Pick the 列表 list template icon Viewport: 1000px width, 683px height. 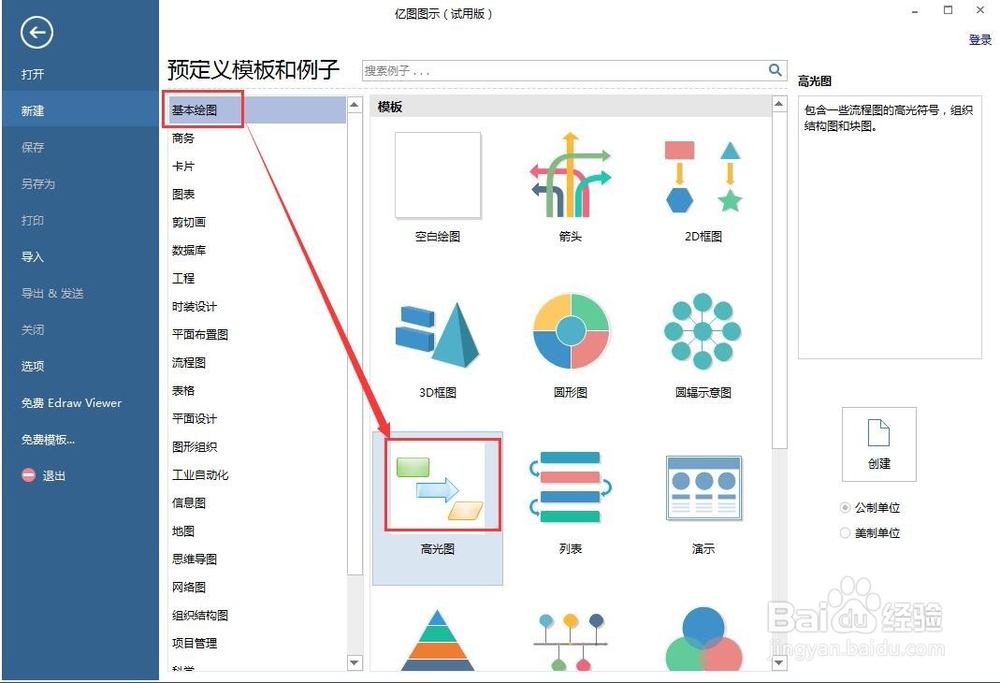click(x=570, y=487)
